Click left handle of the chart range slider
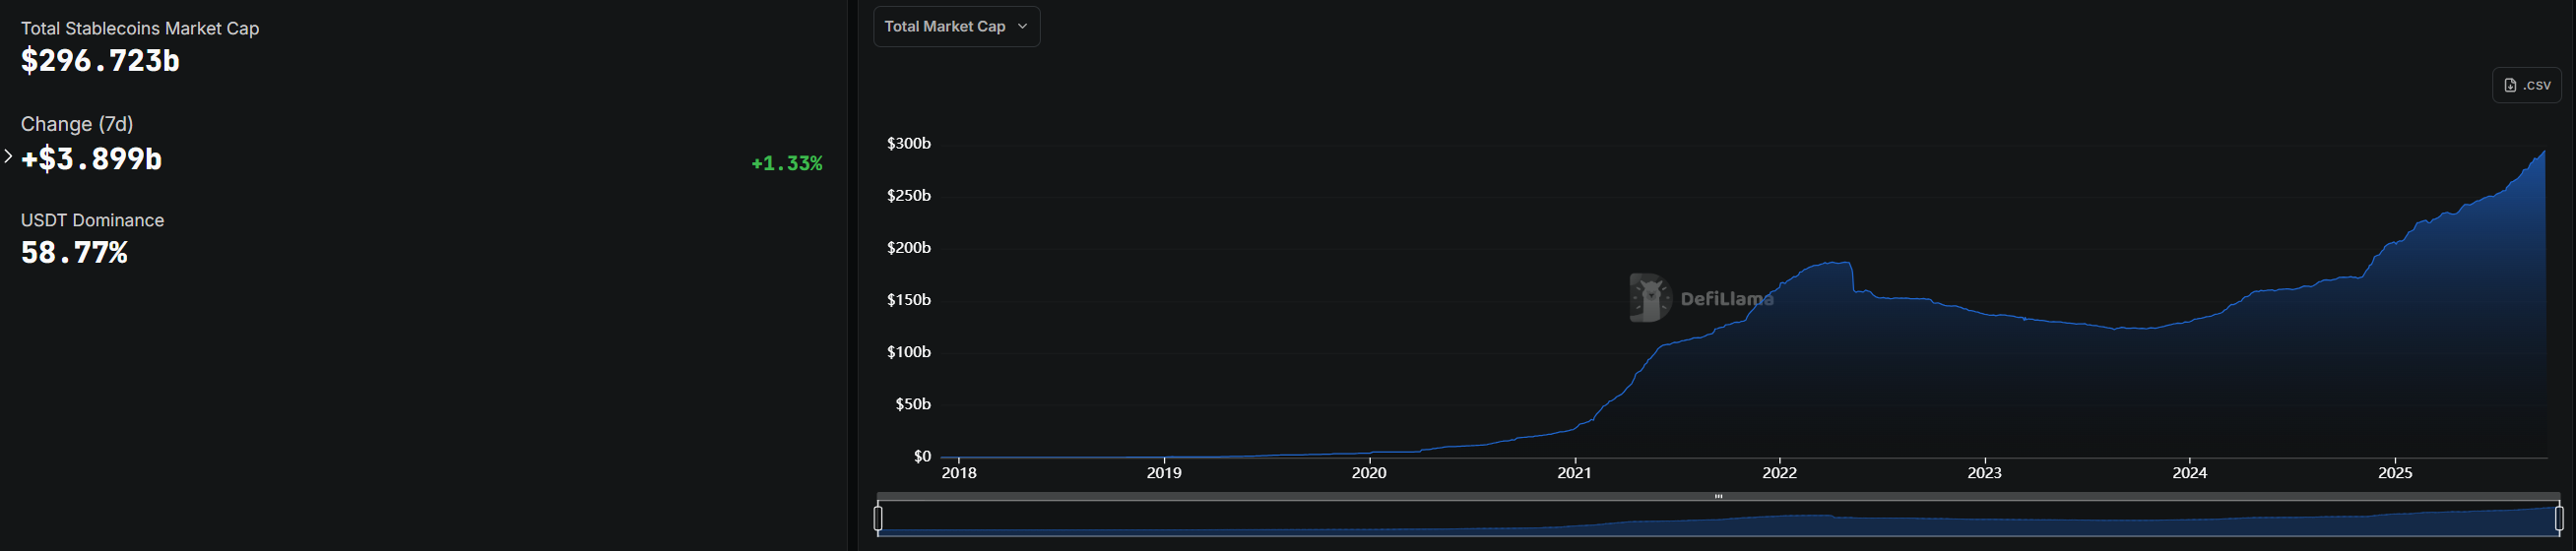Image resolution: width=2576 pixels, height=551 pixels. point(878,517)
